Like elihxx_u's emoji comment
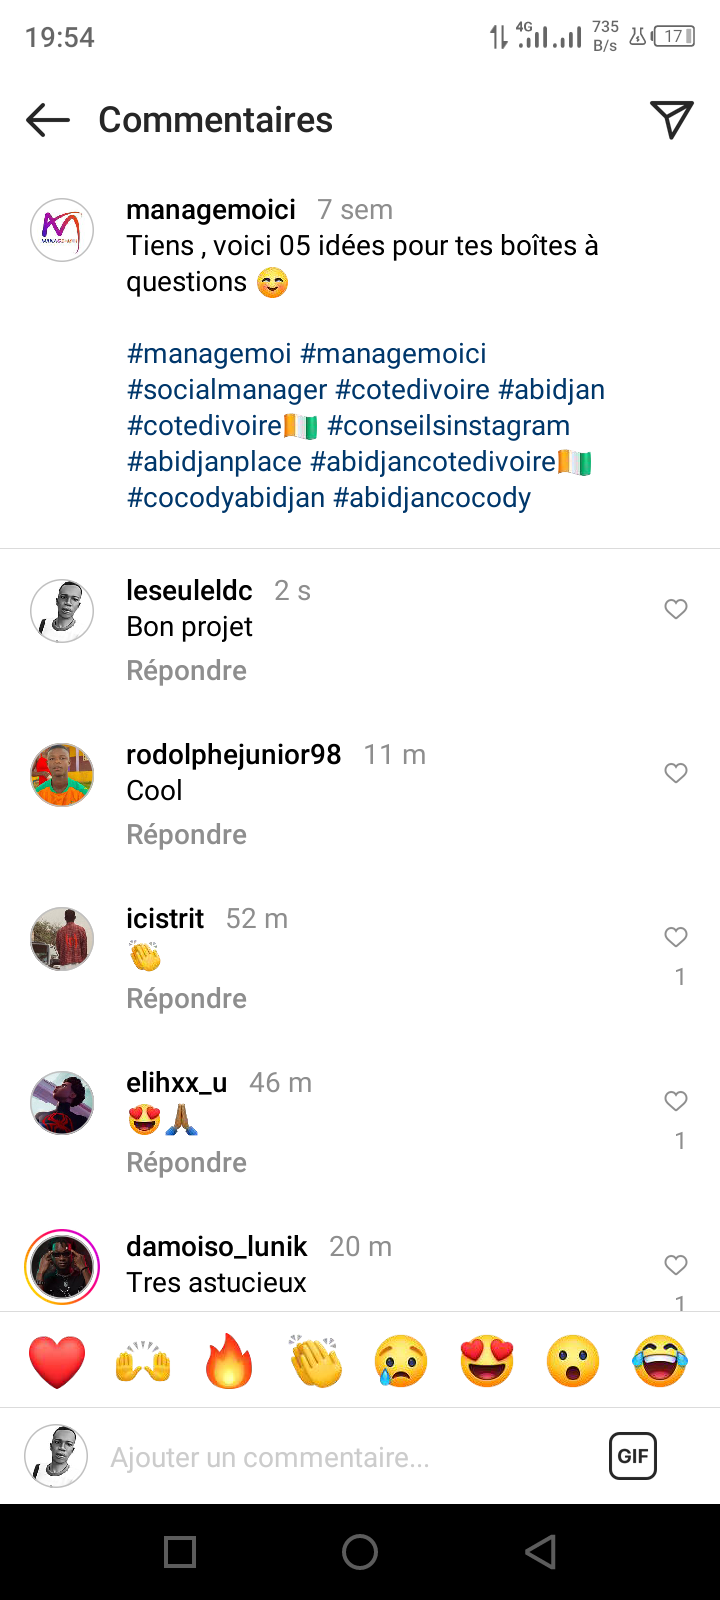This screenshot has width=720, height=1600. pos(676,1101)
